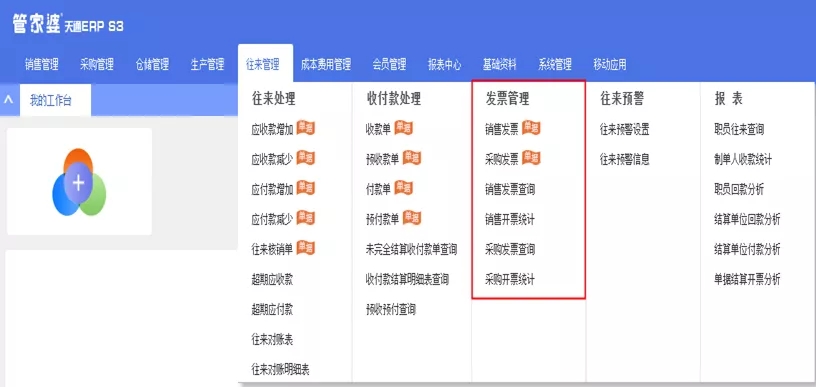The width and height of the screenshot is (816, 387).
Task: Click the 单据 badge next to 收款单
Action: click(x=403, y=128)
